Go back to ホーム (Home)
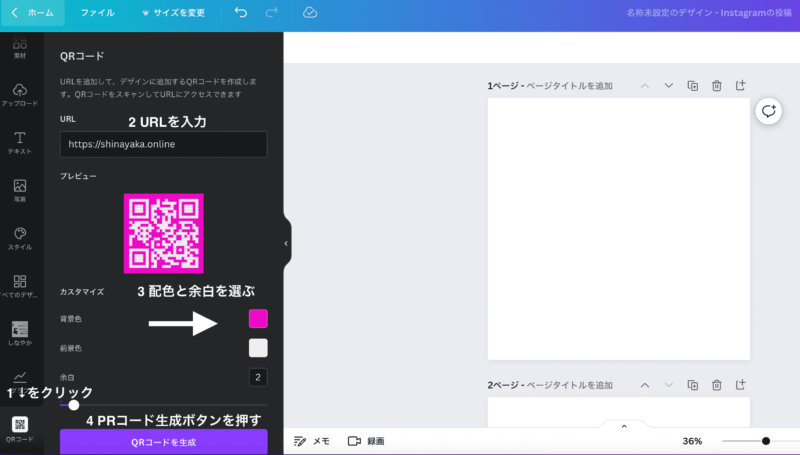 tap(33, 13)
